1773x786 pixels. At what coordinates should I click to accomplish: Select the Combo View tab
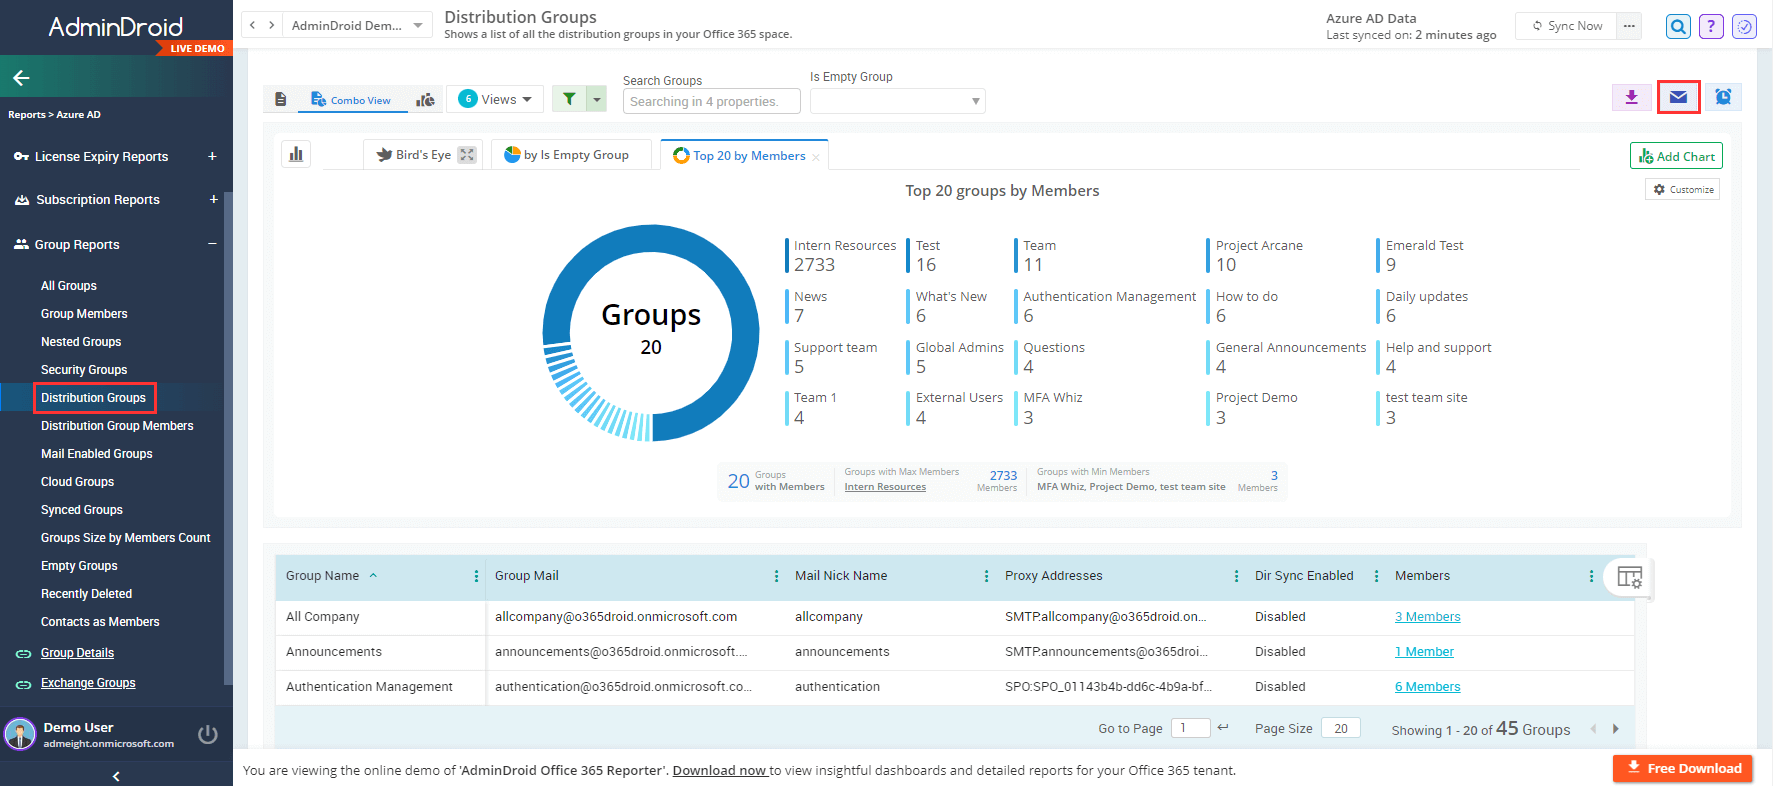pyautogui.click(x=351, y=100)
